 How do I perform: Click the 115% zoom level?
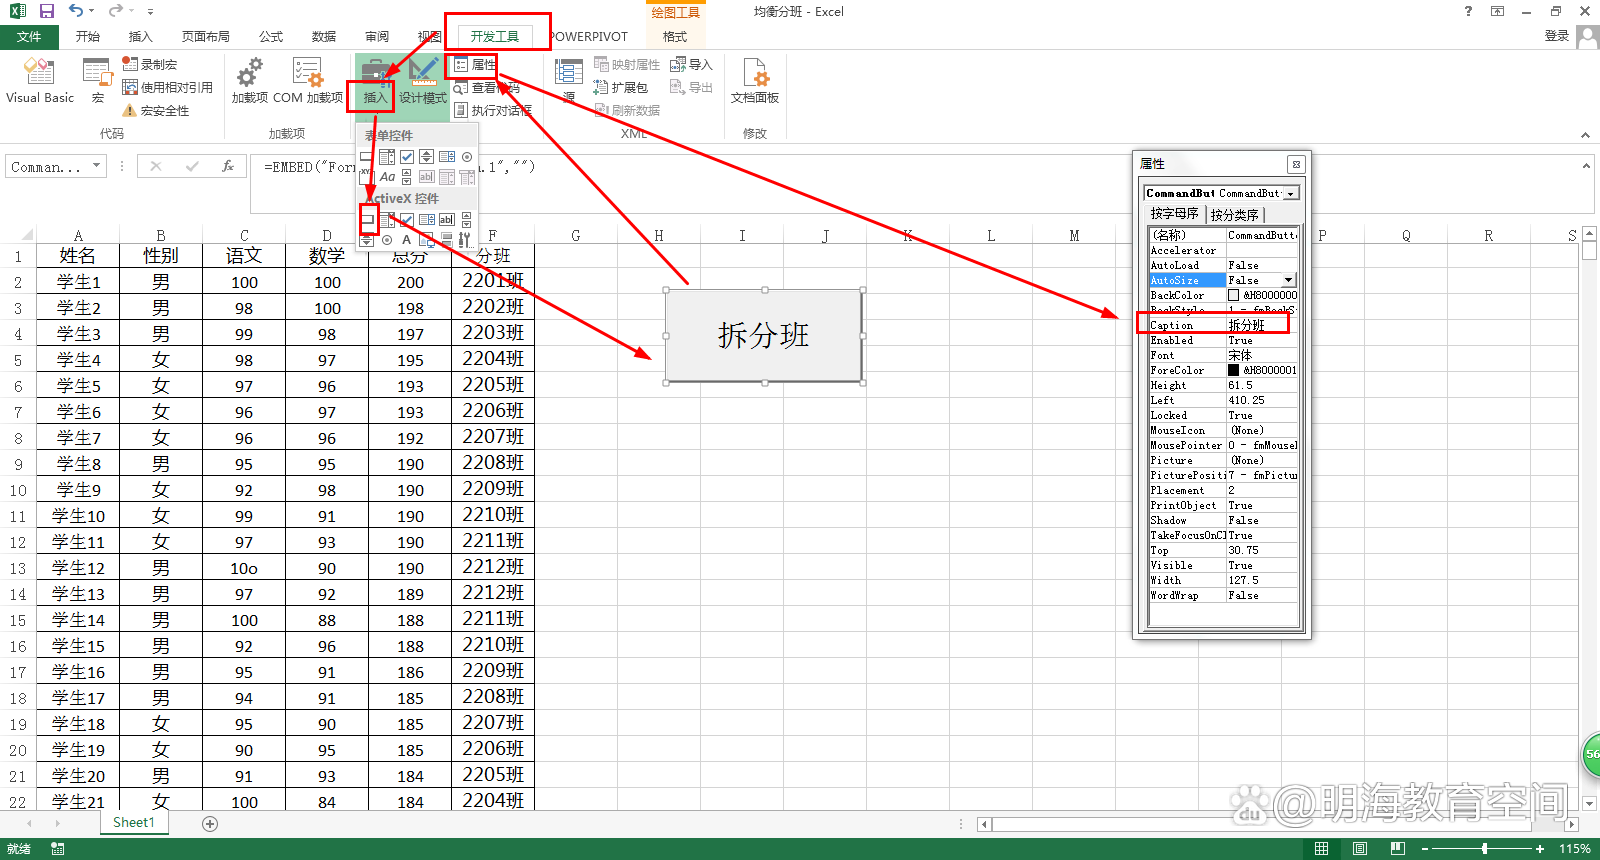coord(1575,848)
